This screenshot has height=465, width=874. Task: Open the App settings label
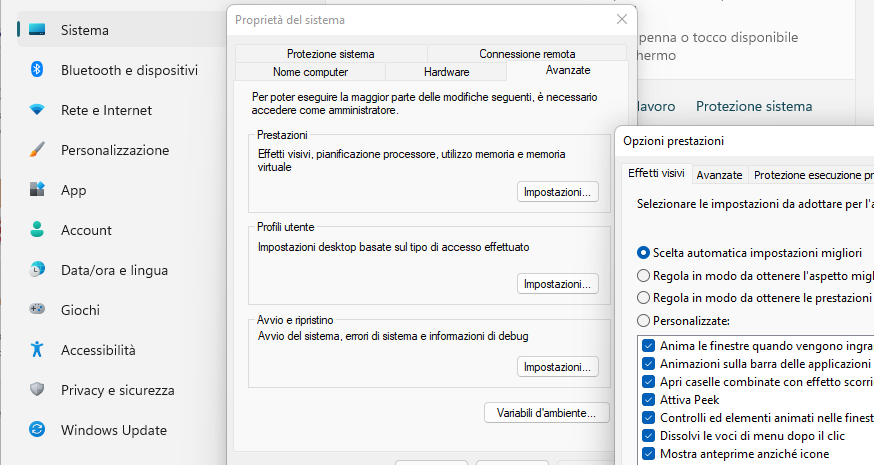(x=74, y=191)
